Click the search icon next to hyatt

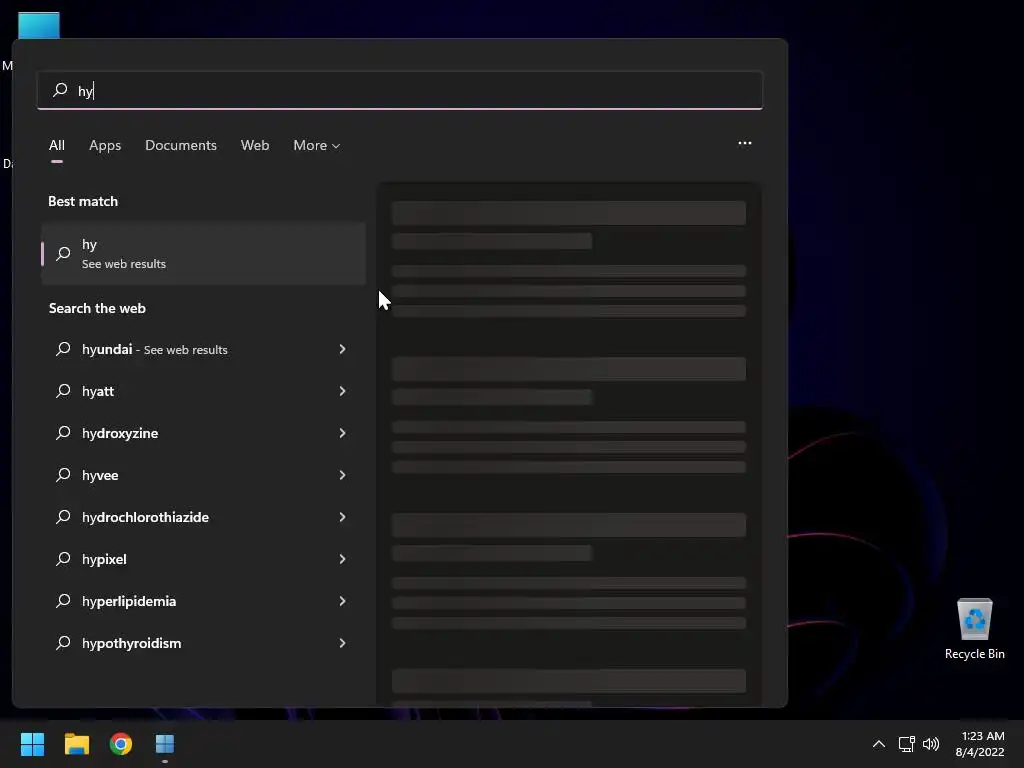pos(63,391)
